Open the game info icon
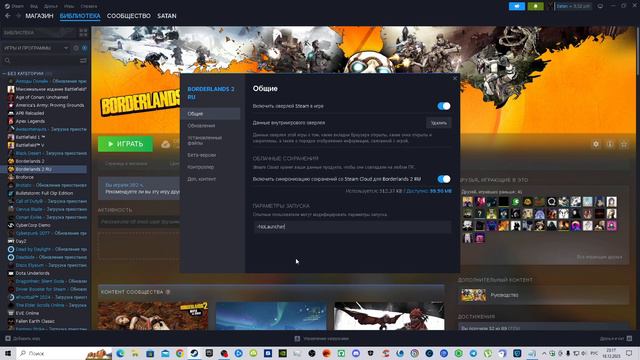This screenshot has height=360, width=640. click(x=610, y=144)
